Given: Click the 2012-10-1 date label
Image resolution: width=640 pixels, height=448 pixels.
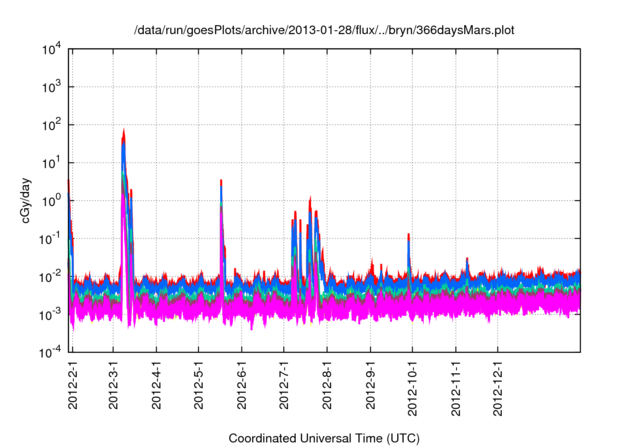Looking at the screenshot, I should pos(412,388).
